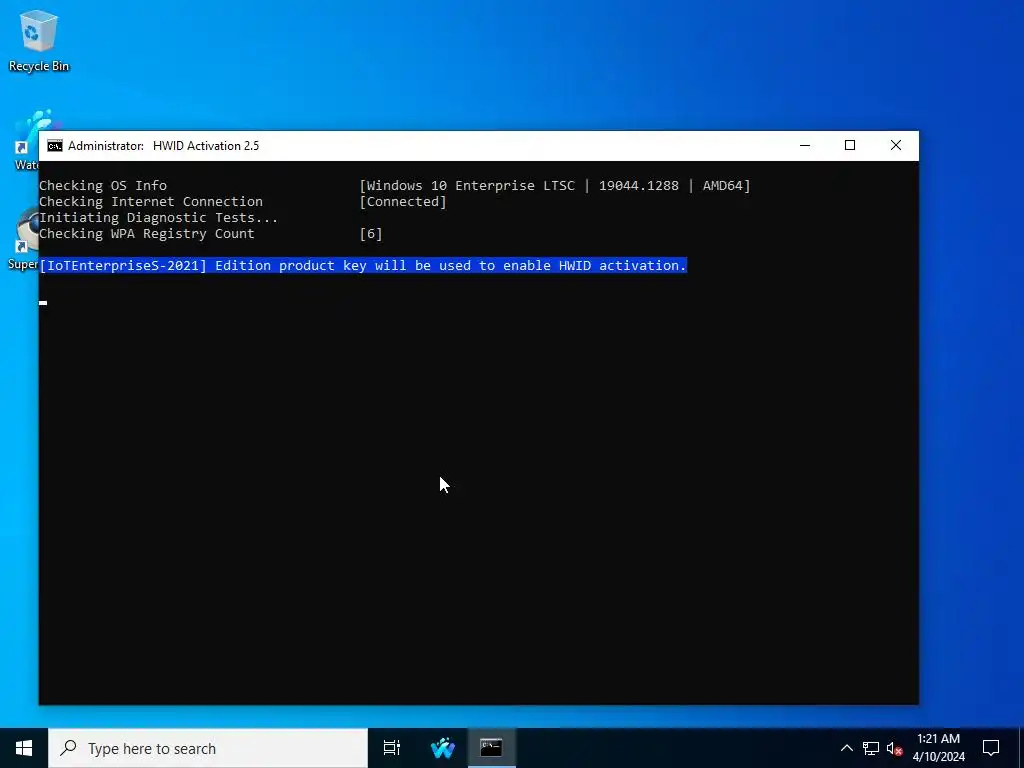
Task: Click the 'HWID Activation 2.5' window title
Action: click(206, 146)
